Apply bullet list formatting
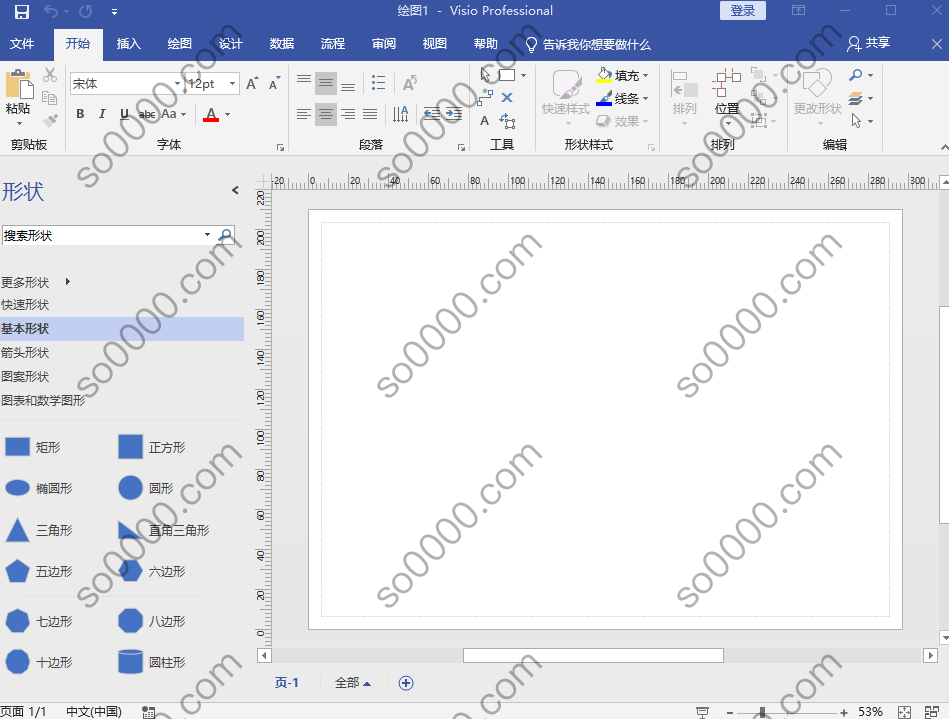The height and width of the screenshot is (719, 949). tap(378, 83)
